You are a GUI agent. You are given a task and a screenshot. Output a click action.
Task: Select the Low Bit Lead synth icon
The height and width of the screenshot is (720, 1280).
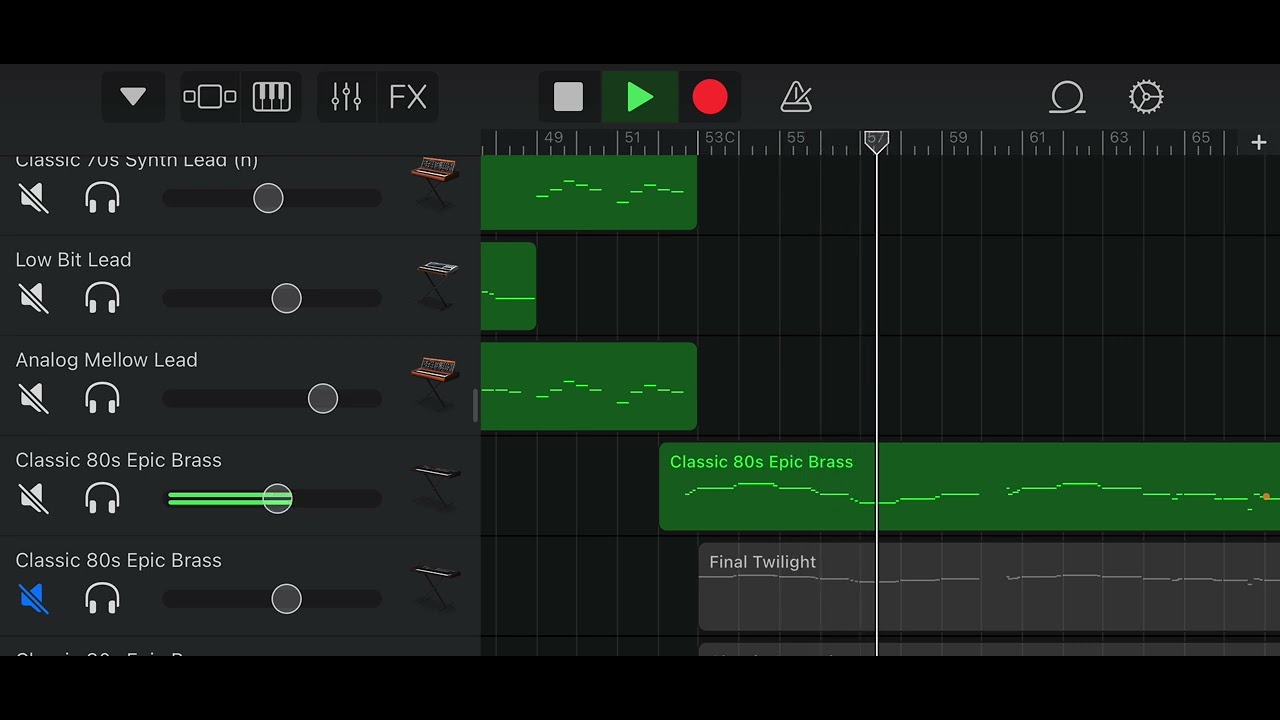(437, 284)
